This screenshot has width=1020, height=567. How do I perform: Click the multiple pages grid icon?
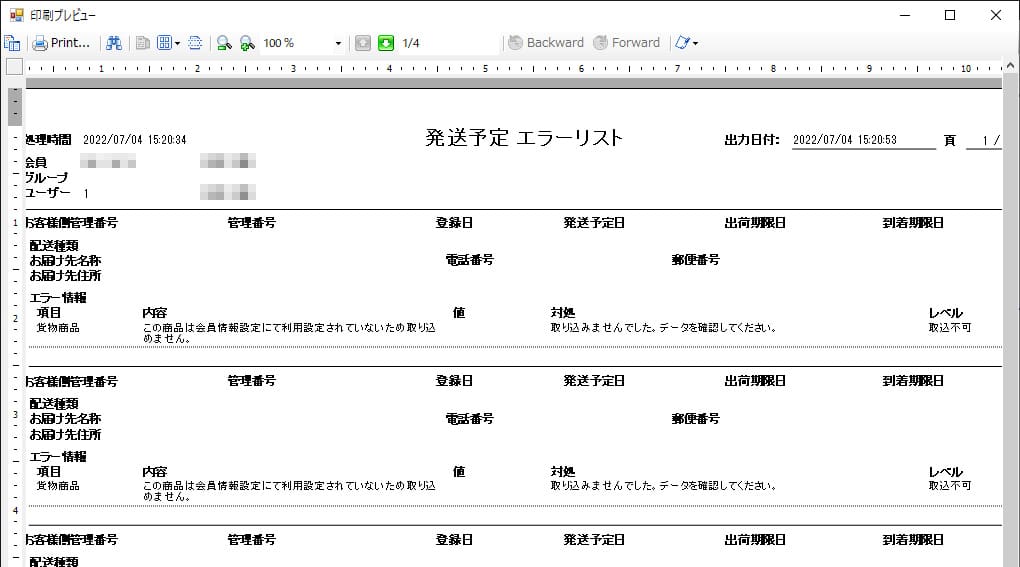pos(164,43)
